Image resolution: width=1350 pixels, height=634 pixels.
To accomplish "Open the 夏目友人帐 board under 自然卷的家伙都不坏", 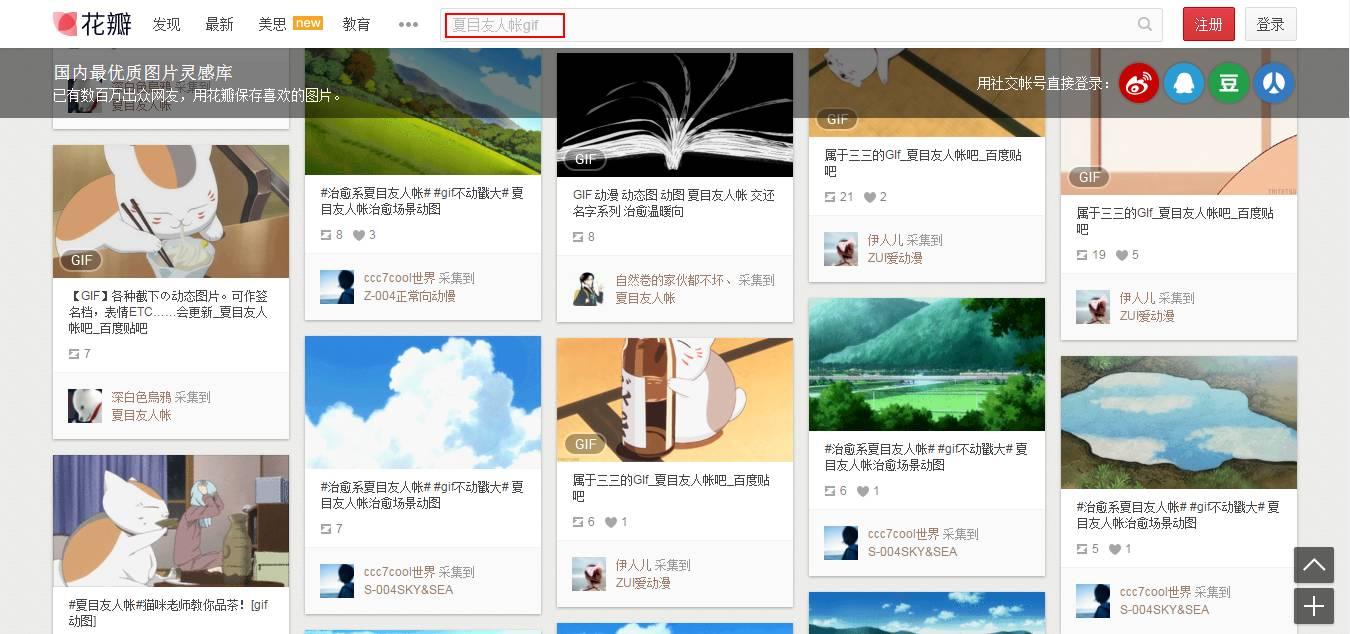I will [x=645, y=298].
